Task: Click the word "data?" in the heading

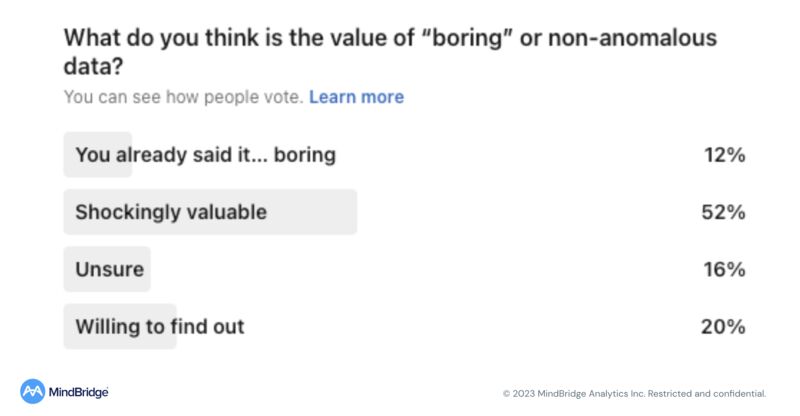Action: 93,66
